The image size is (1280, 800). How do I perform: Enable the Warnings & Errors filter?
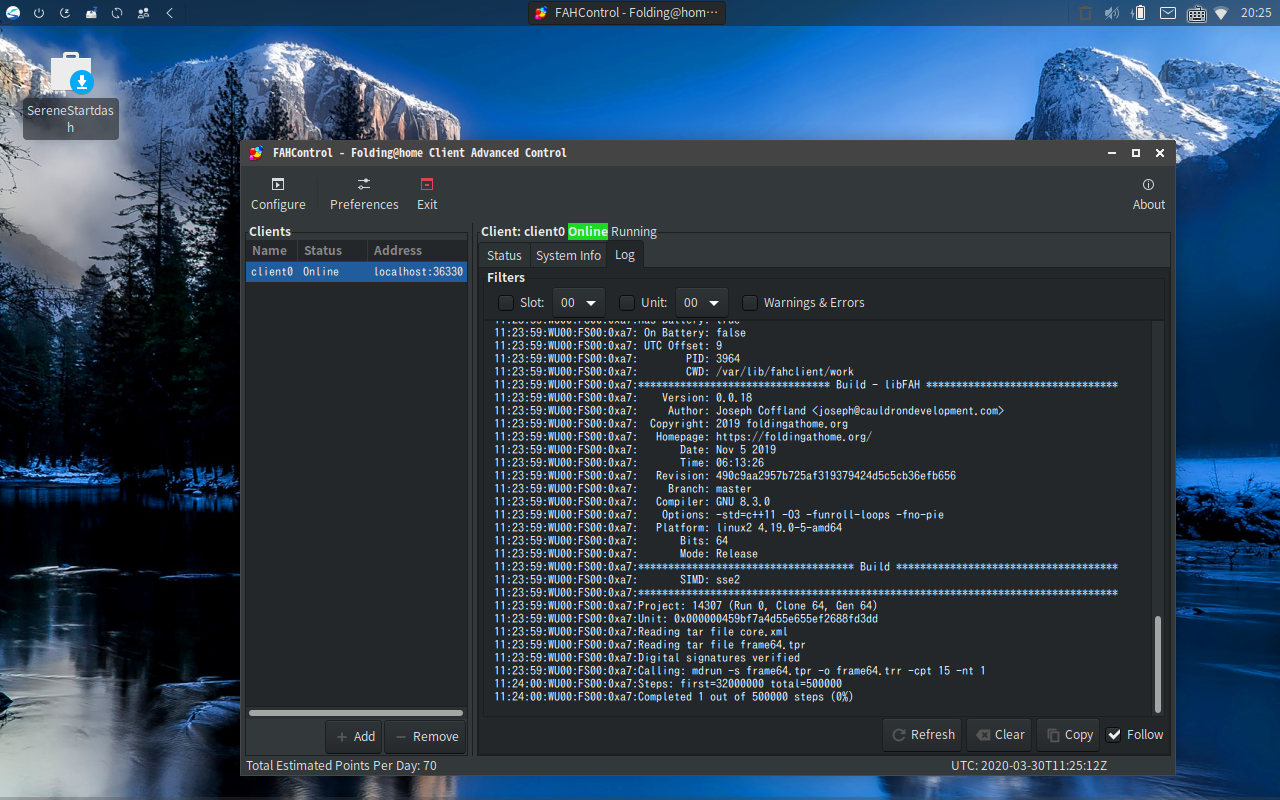pyautogui.click(x=749, y=302)
